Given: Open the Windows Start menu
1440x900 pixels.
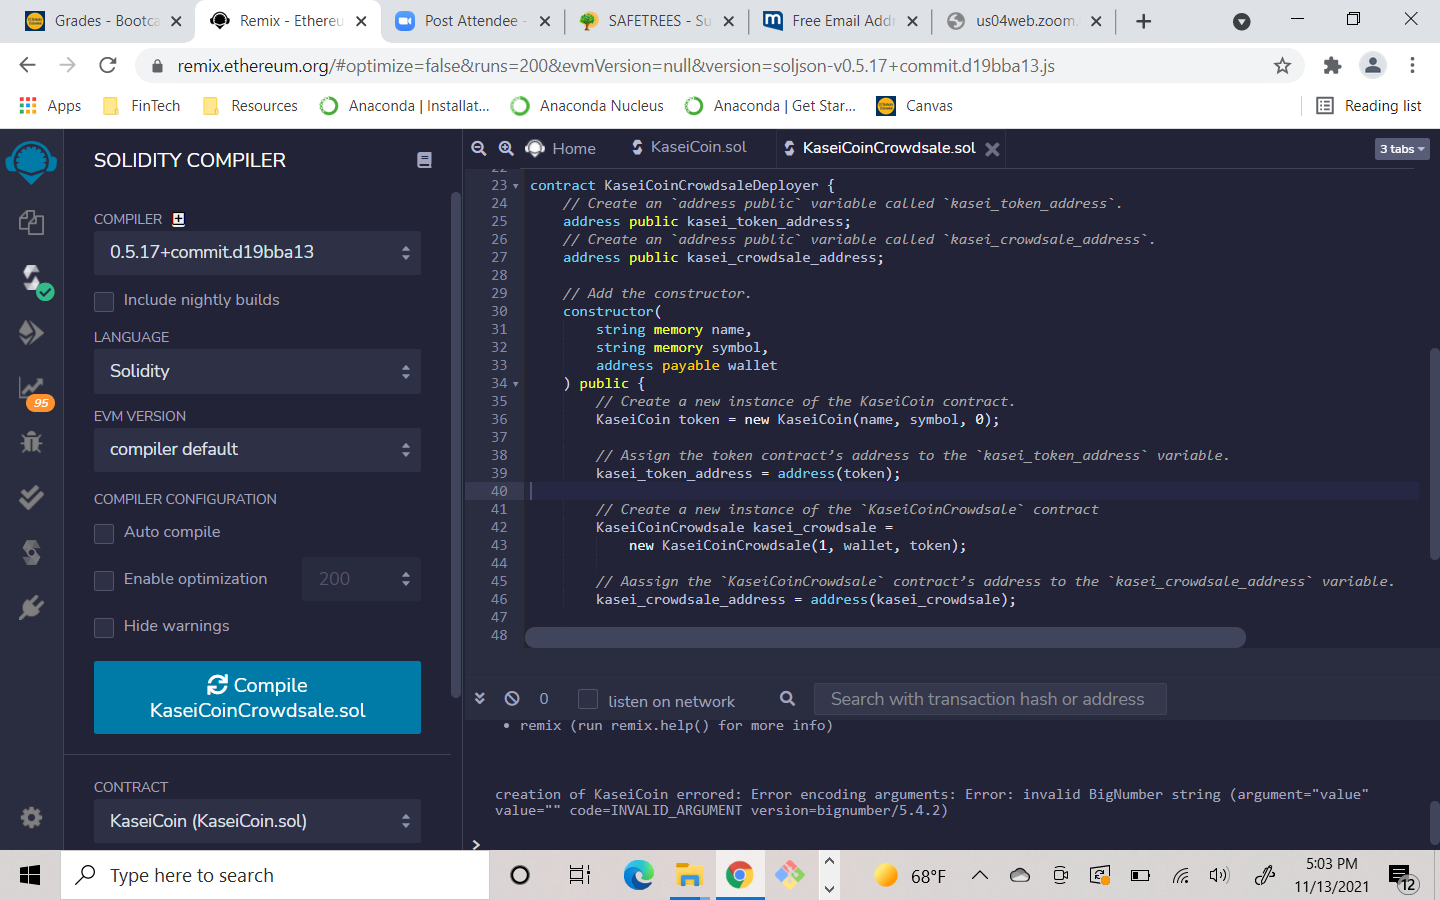Looking at the screenshot, I should click(30, 876).
